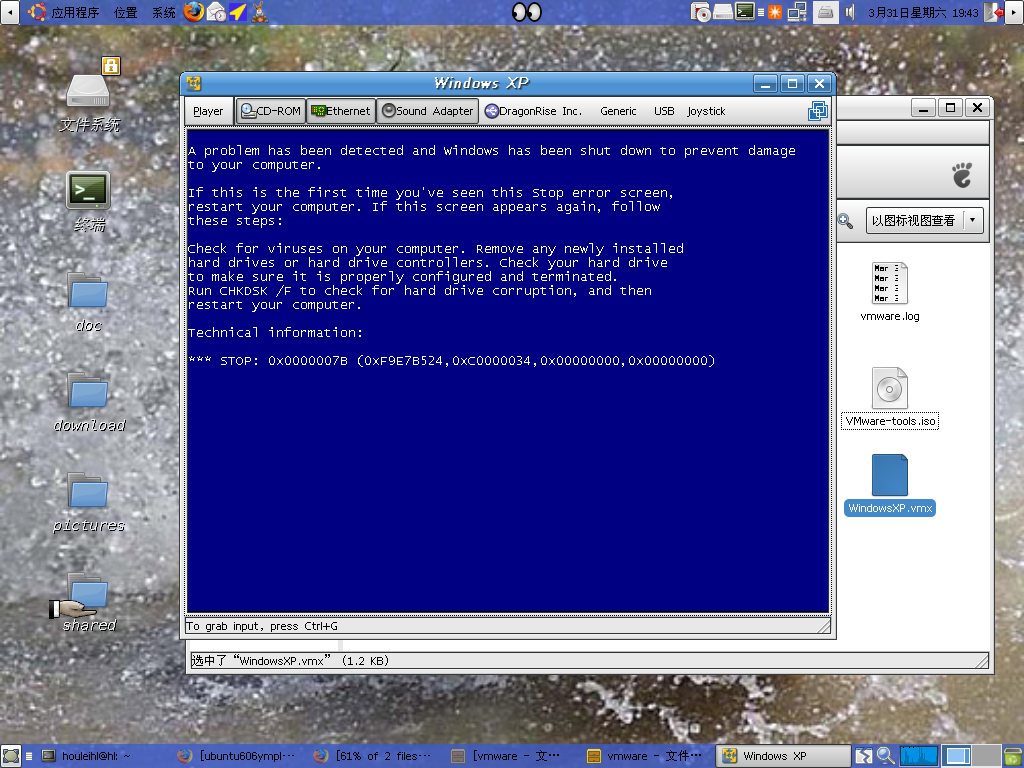Open the 以图标视图查看 view dropdown
This screenshot has width=1024, height=768.
(924, 221)
